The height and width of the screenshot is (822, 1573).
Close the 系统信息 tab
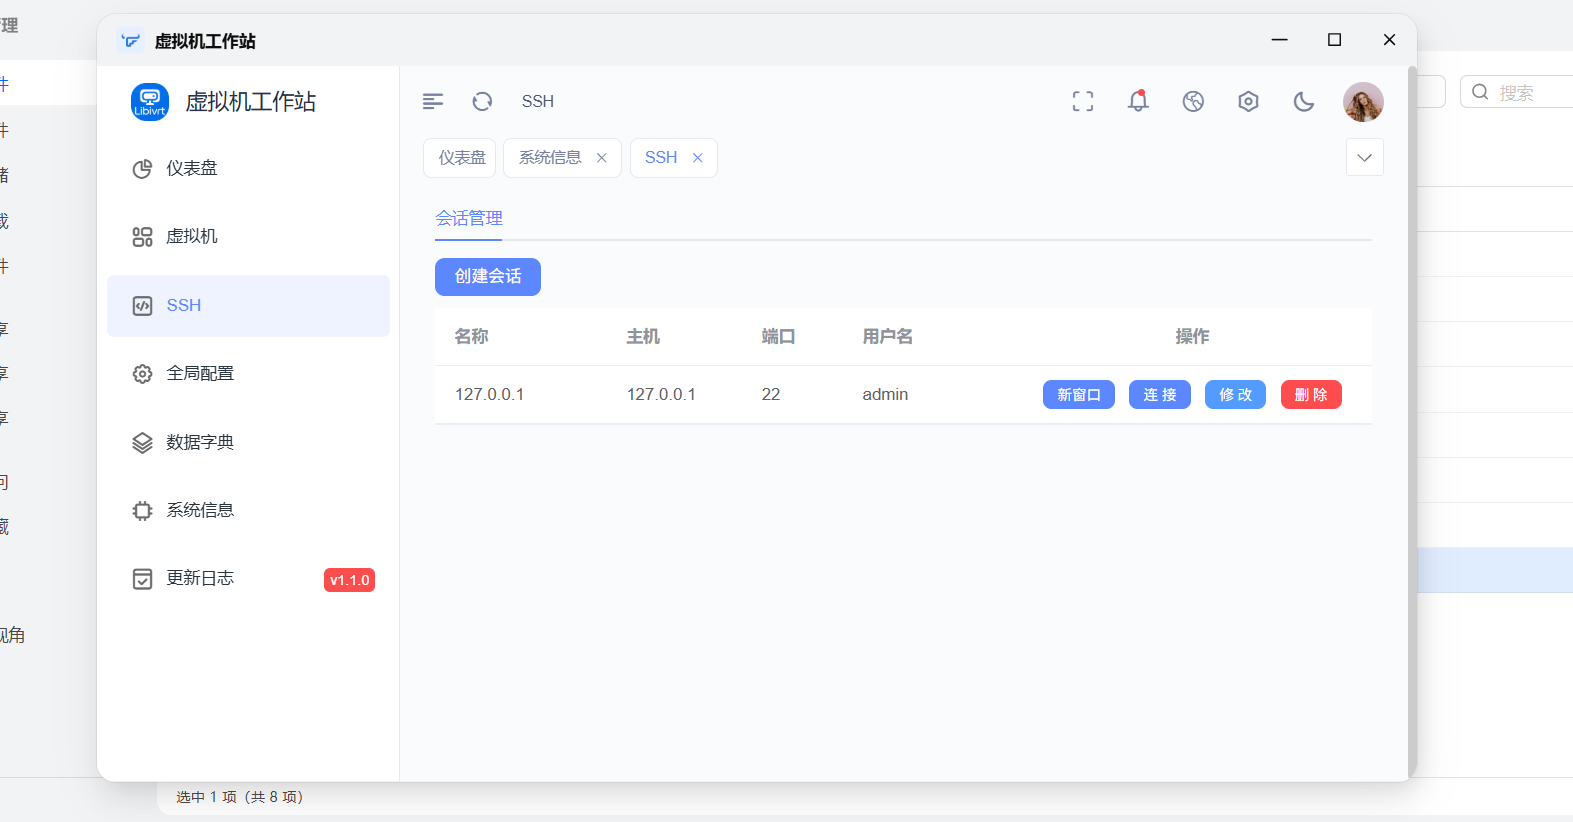pyautogui.click(x=602, y=158)
